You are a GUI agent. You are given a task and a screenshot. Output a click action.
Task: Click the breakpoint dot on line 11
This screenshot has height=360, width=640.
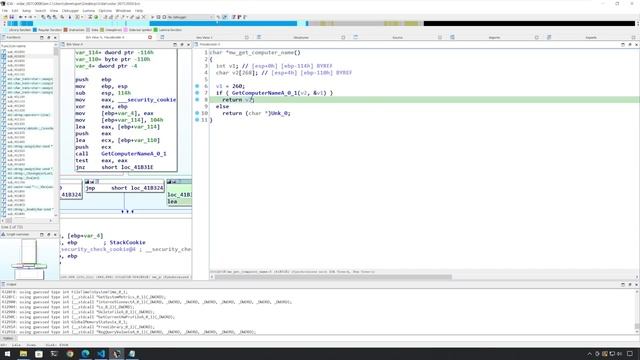(197, 120)
